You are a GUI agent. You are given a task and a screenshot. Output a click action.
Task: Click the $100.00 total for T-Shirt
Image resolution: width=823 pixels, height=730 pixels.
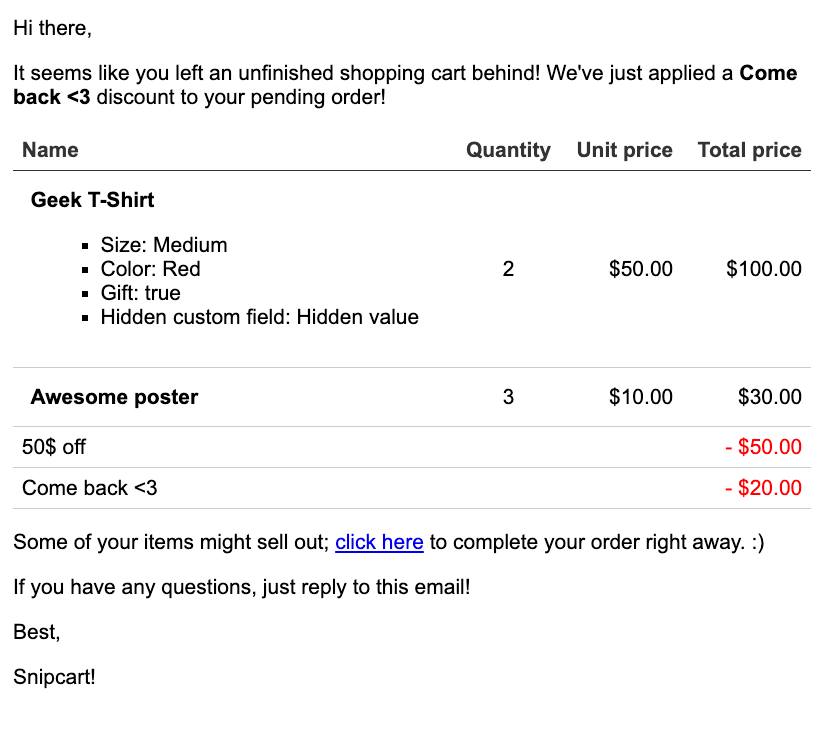[x=764, y=269]
